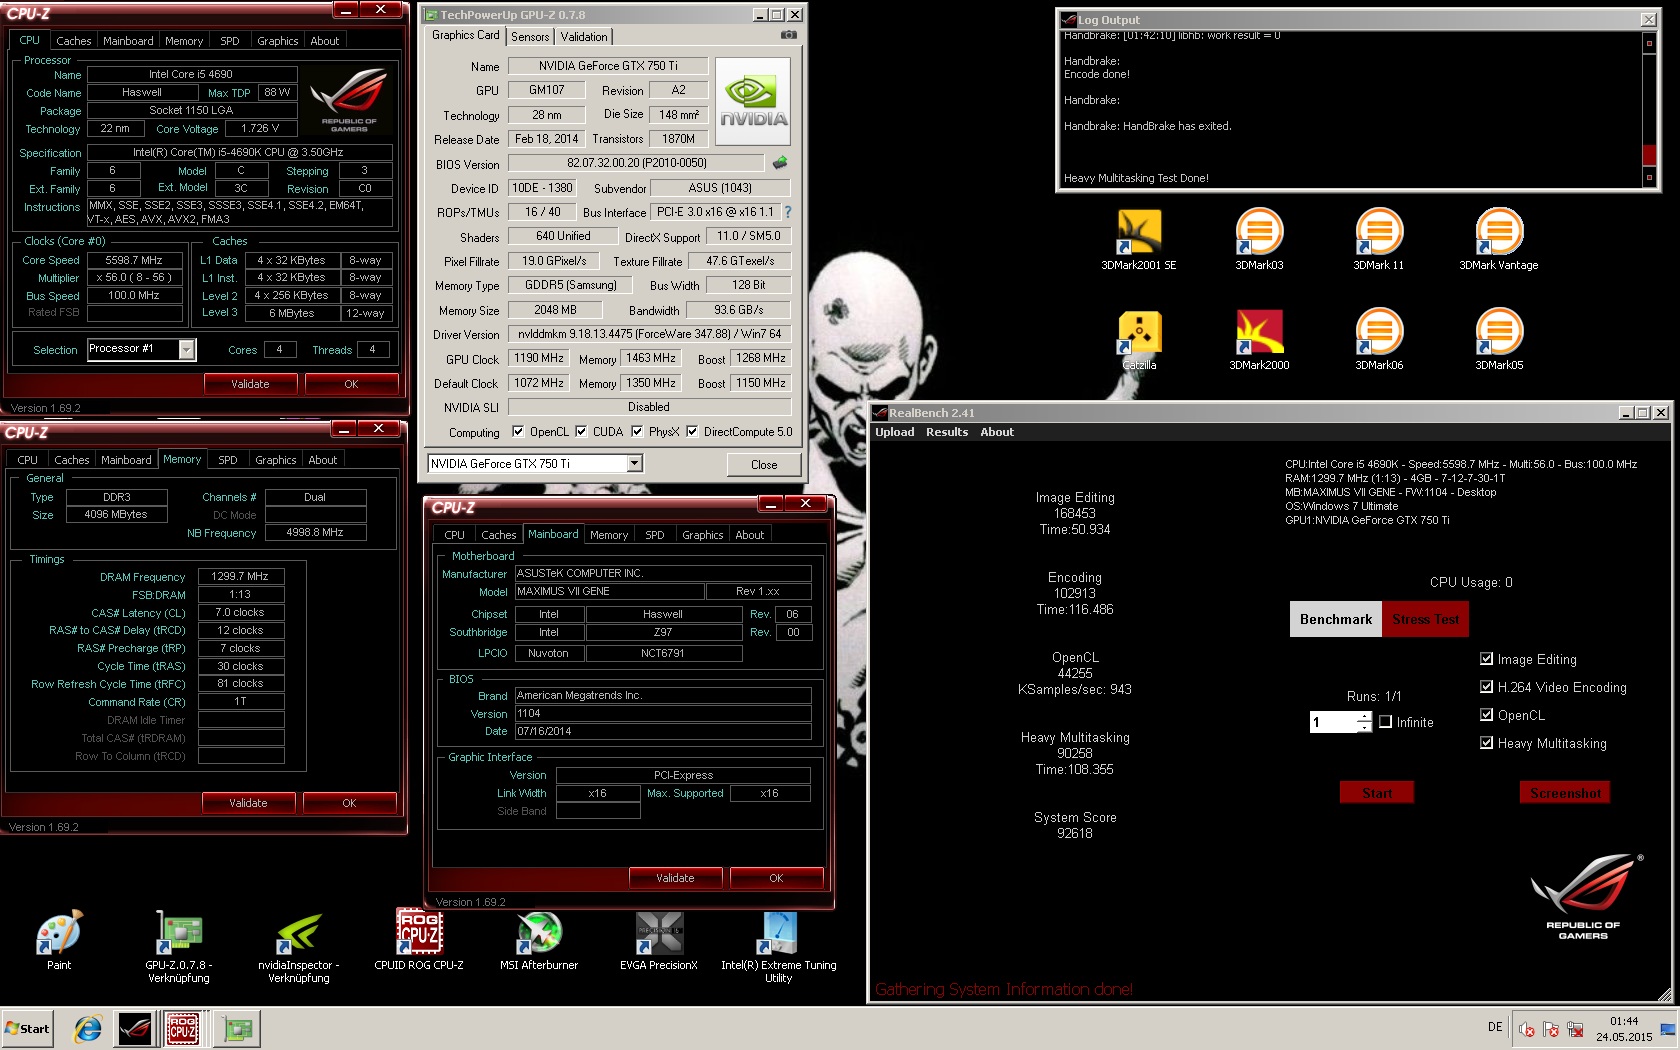Open the 3DMark 11 desktop shortcut
Screen dimensions: 1680x1050
[1378, 240]
